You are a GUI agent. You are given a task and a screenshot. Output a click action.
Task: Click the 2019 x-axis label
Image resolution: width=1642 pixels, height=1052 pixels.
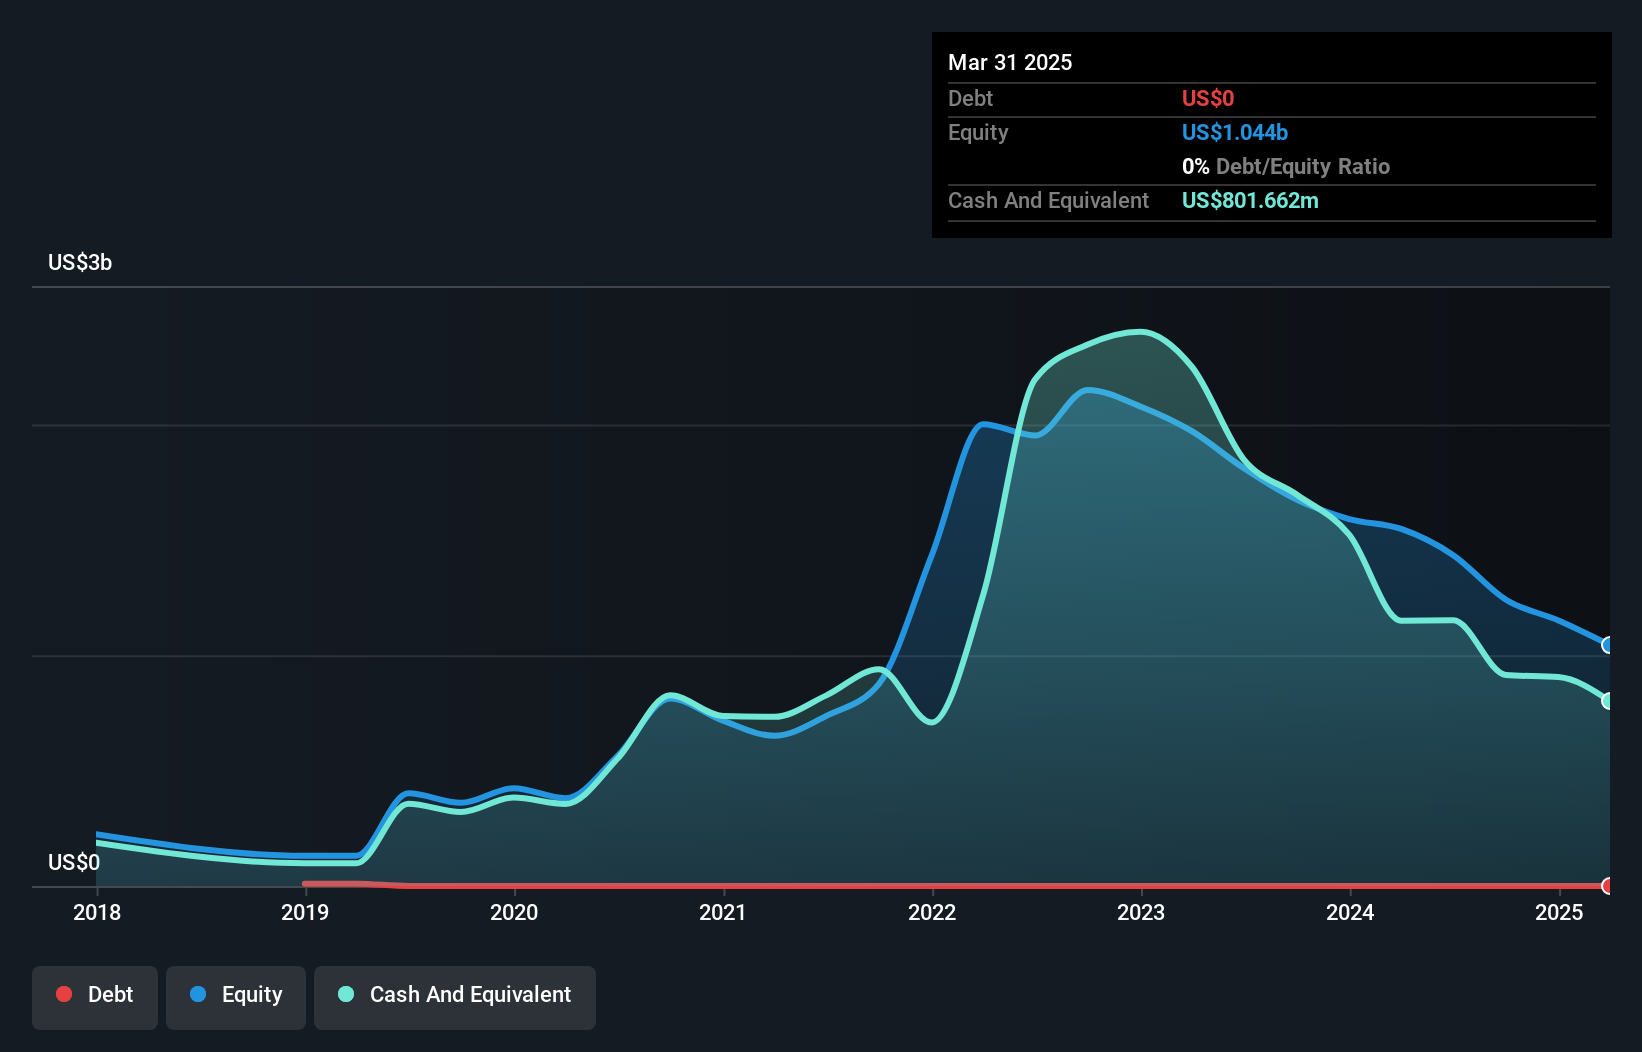click(305, 912)
